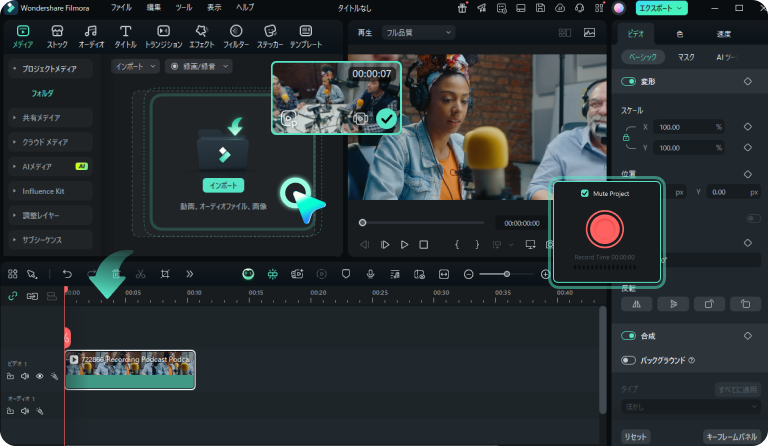Toggle the 合成 (Compositing) switch

coord(628,336)
